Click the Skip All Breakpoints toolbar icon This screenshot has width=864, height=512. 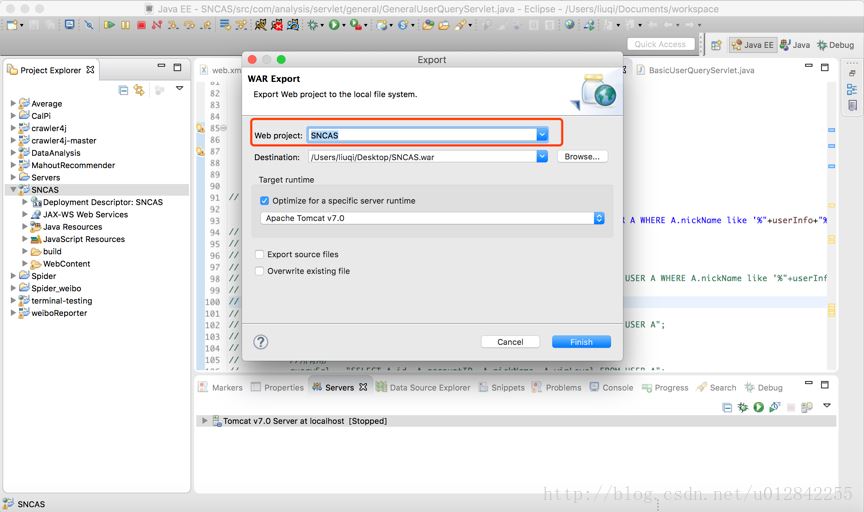click(x=89, y=25)
